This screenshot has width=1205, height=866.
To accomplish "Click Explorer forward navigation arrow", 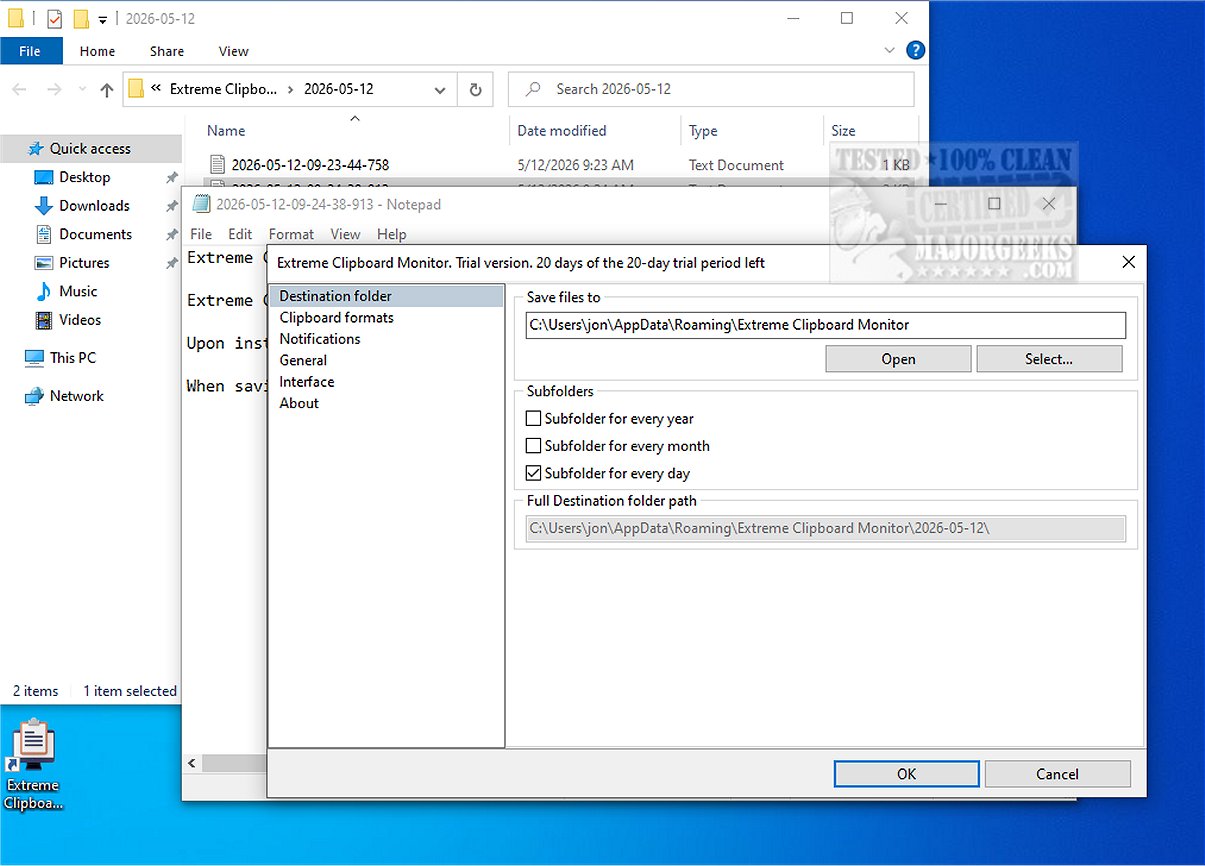I will pyautogui.click(x=54, y=89).
